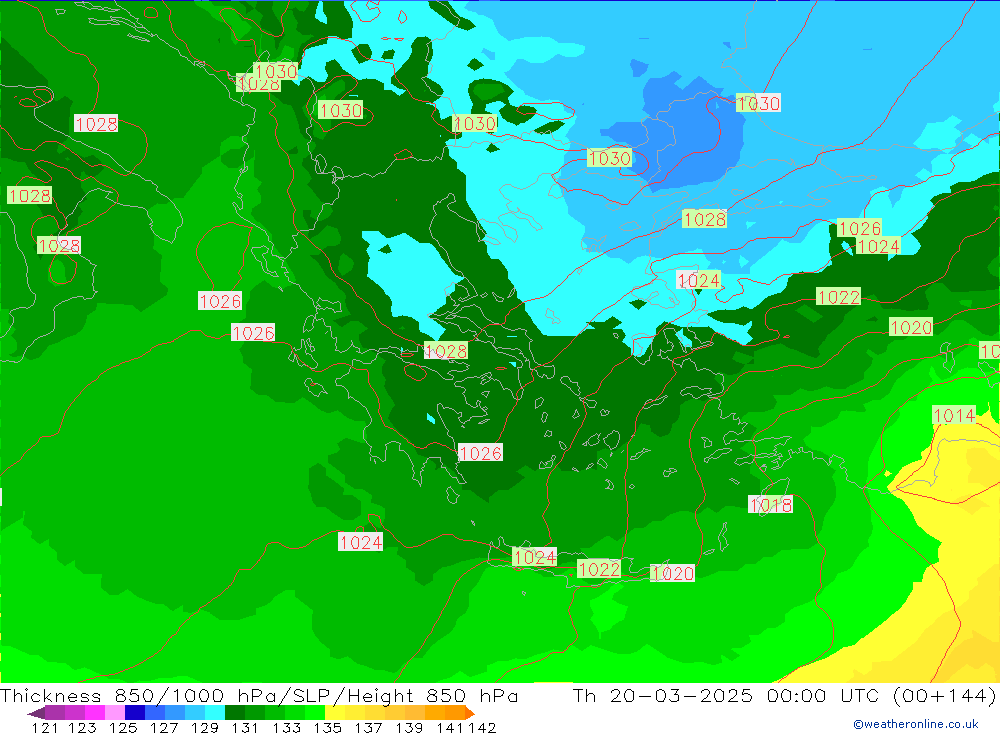1000x733 pixels.
Task: Open the weatheronline.co.uk copyright link
Action: [x=916, y=724]
